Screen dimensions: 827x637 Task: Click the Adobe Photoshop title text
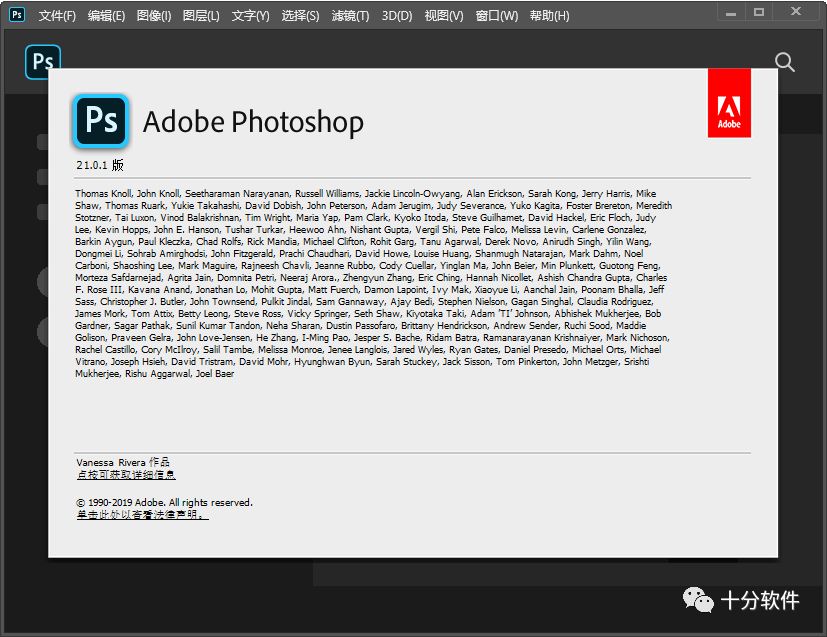[x=253, y=122]
